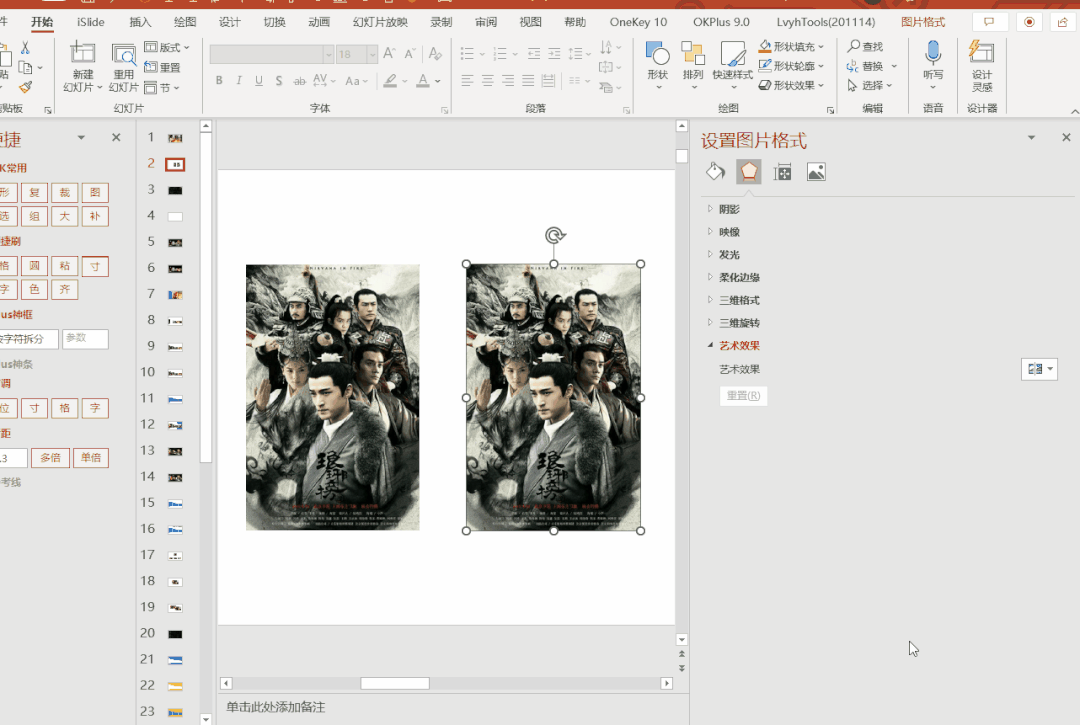Open the 排列 arrange menu
This screenshot has width=1080, height=725.
click(x=693, y=65)
